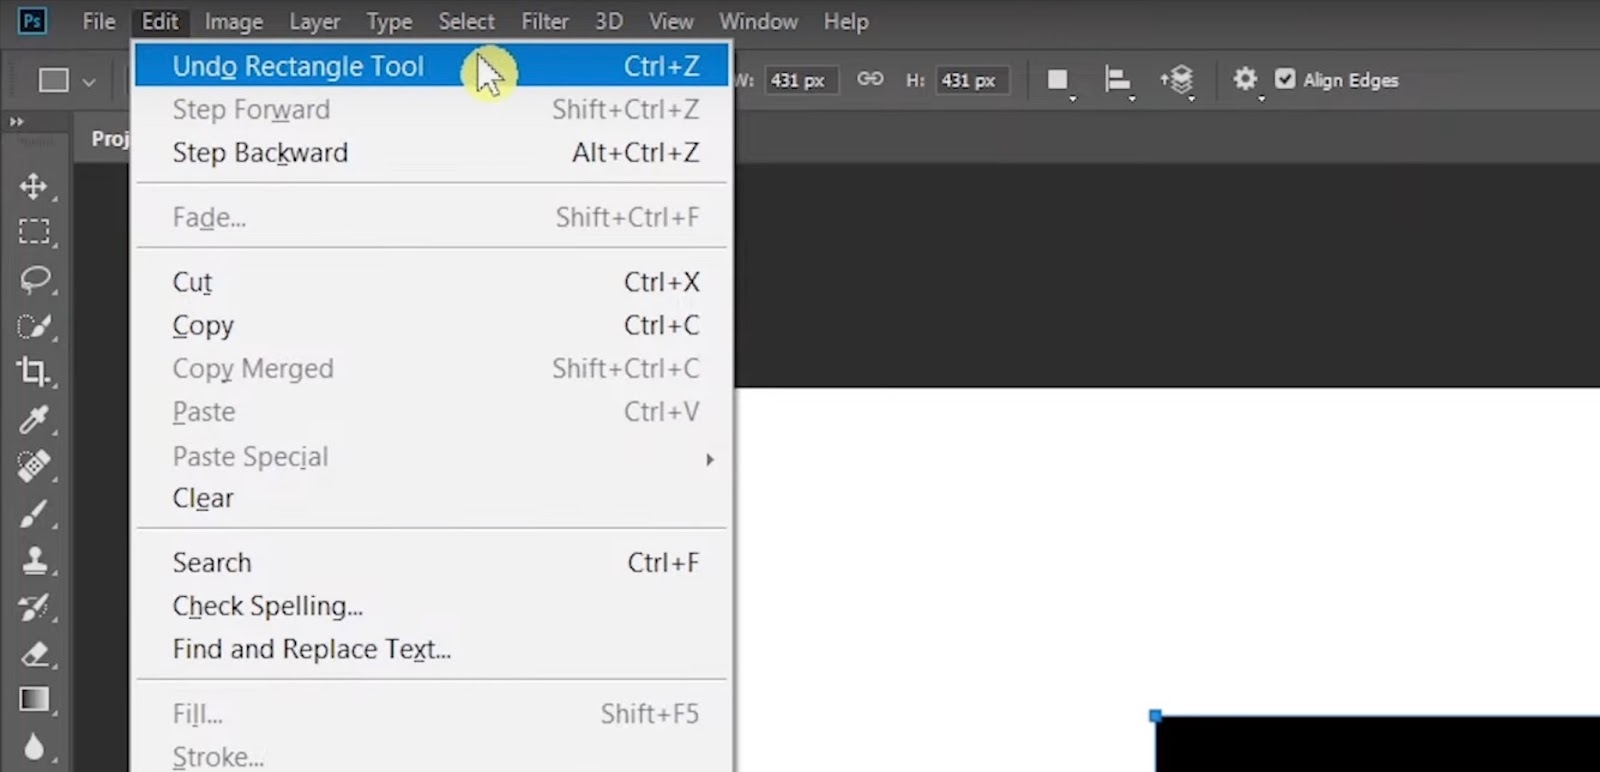The width and height of the screenshot is (1600, 772).
Task: Select the Eyedropper tool
Action: click(34, 419)
